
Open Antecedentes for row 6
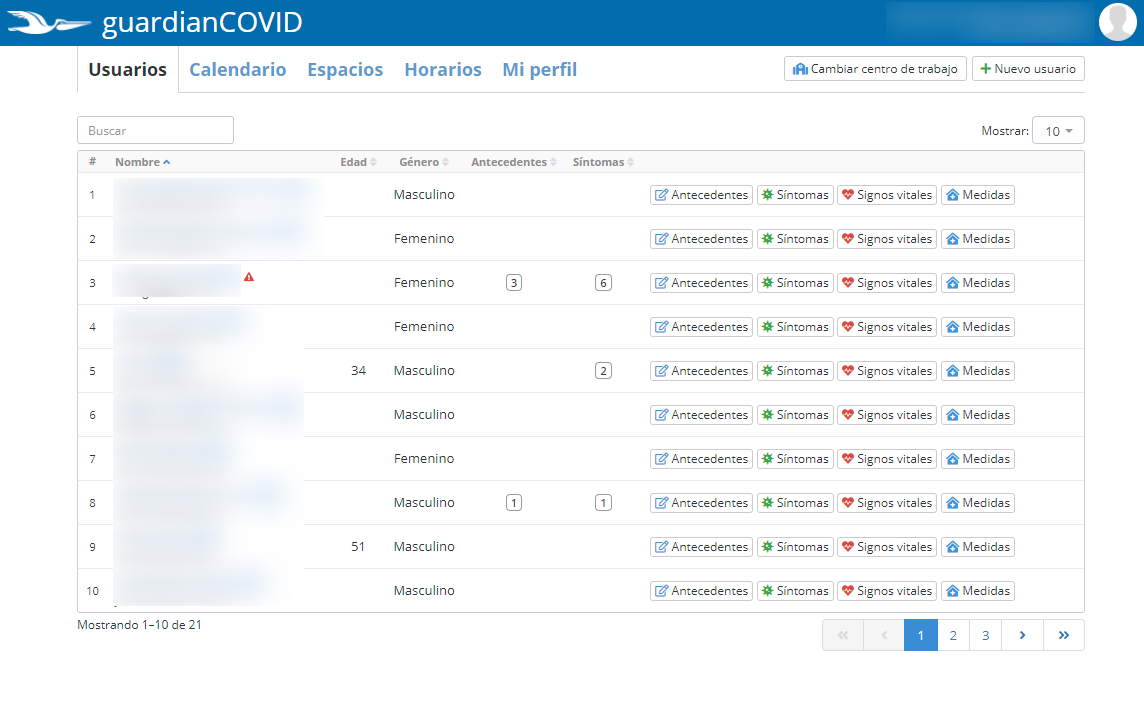click(701, 415)
